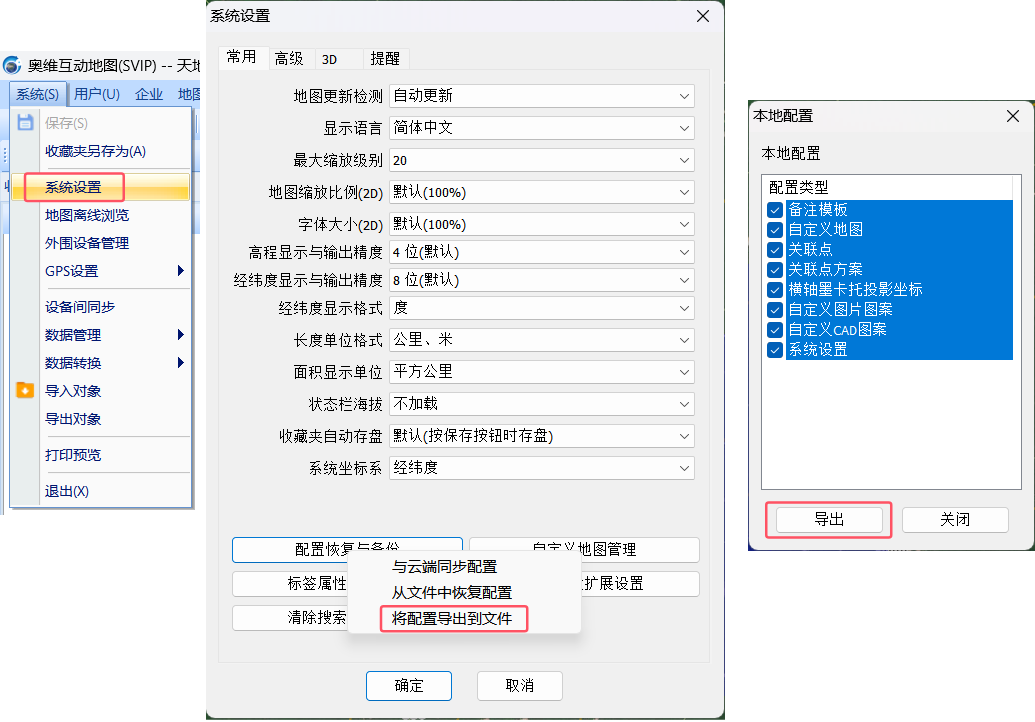1035x722 pixels.
Task: Choose 外围设备管理 menu item
Action: click(x=100, y=243)
